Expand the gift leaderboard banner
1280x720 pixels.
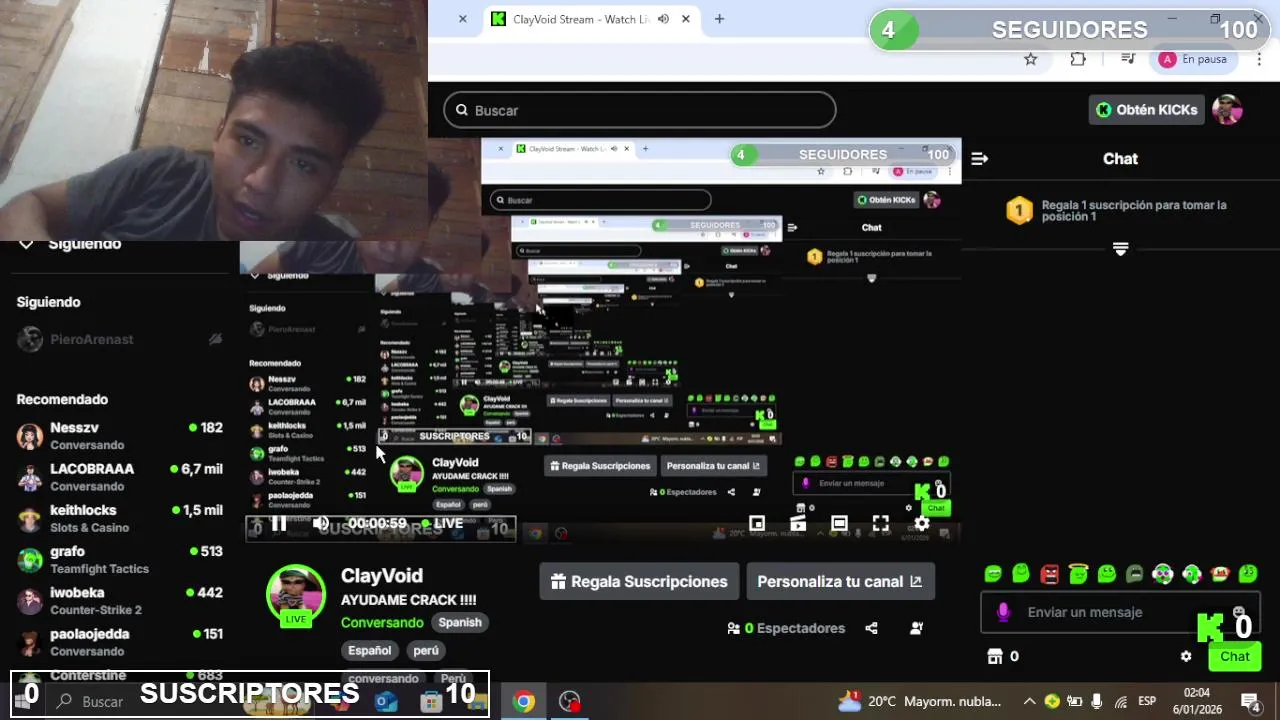point(1120,249)
